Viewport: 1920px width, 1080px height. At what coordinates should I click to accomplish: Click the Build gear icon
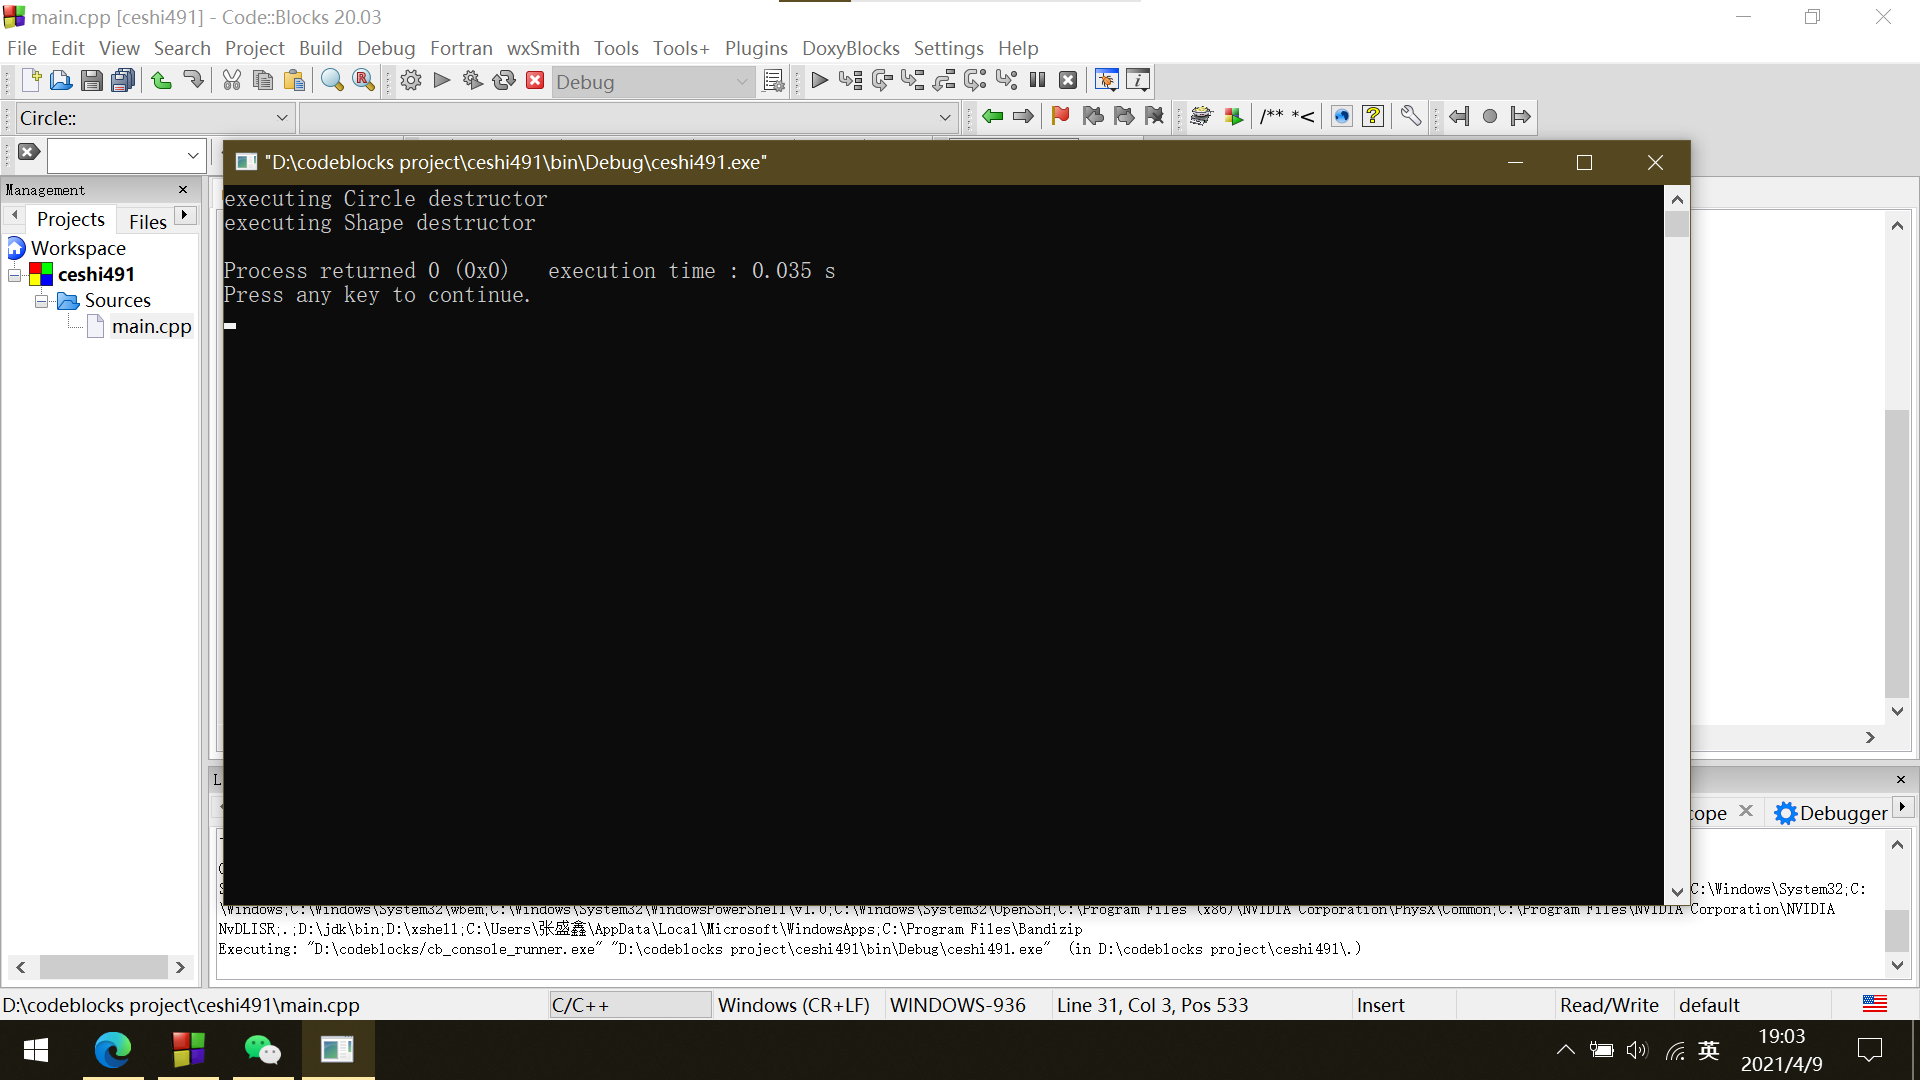coord(410,81)
